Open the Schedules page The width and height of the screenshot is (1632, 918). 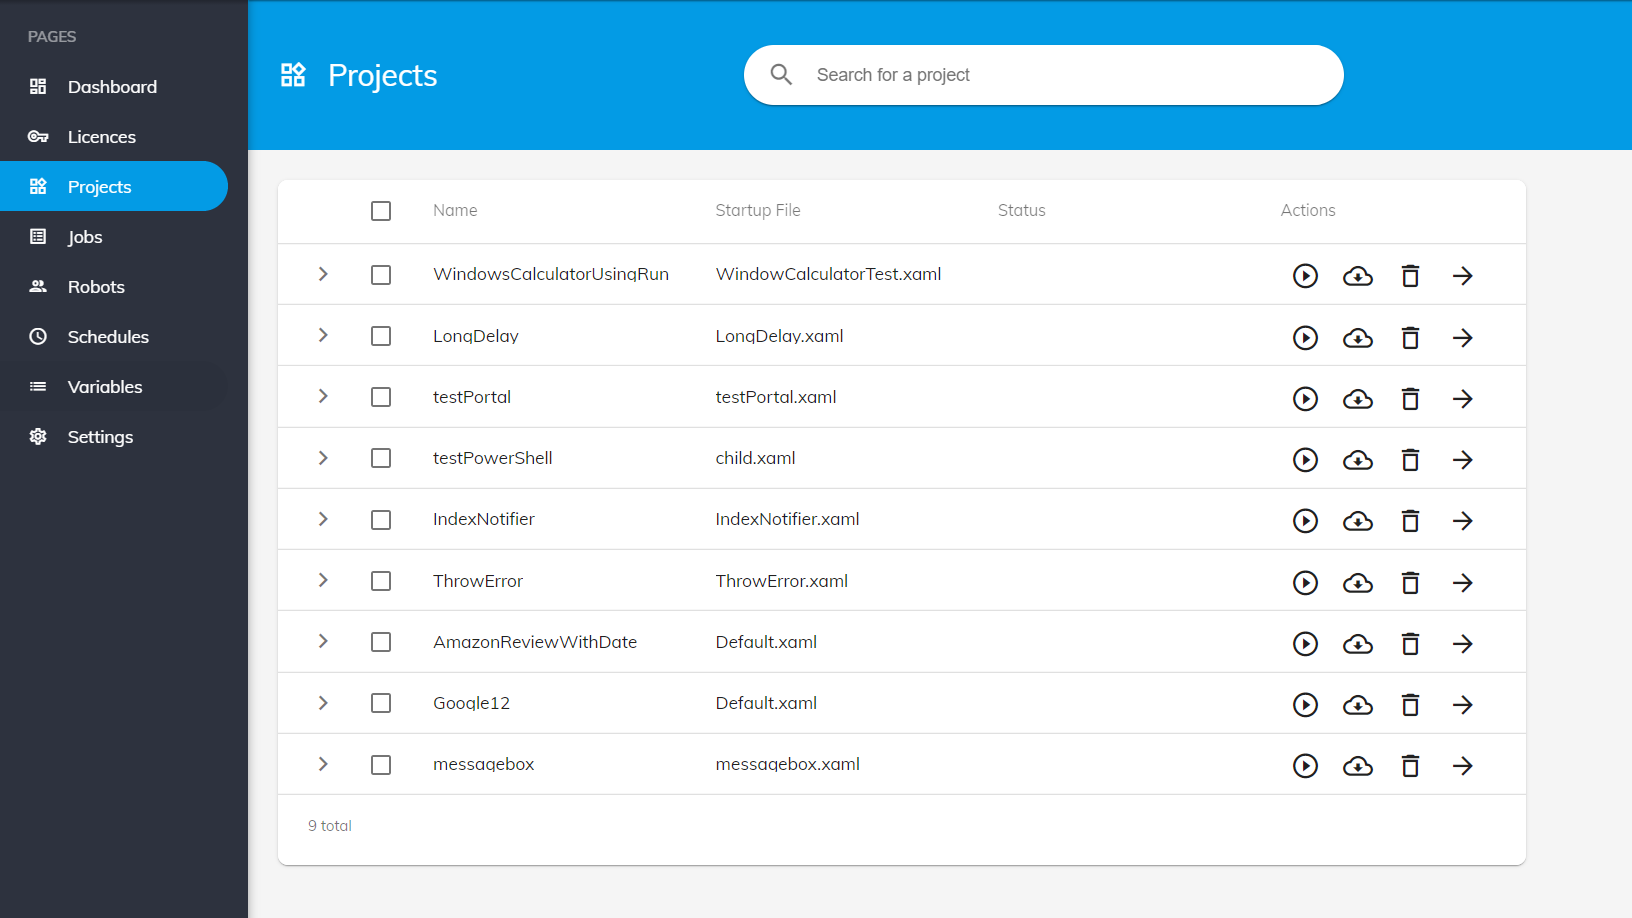click(x=114, y=337)
